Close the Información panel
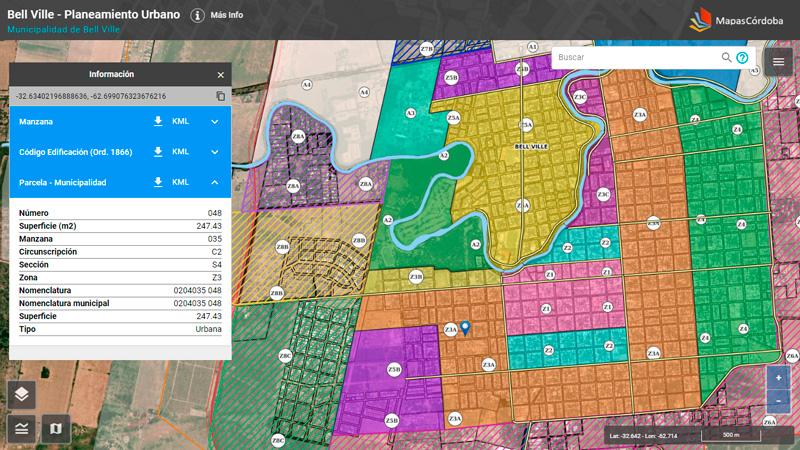Screen dimensions: 800x450 point(221,75)
